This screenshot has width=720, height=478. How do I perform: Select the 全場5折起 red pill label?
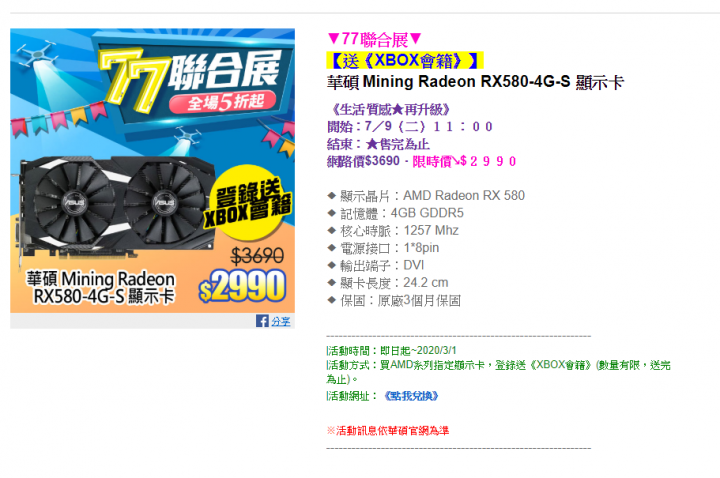pyautogui.click(x=223, y=102)
